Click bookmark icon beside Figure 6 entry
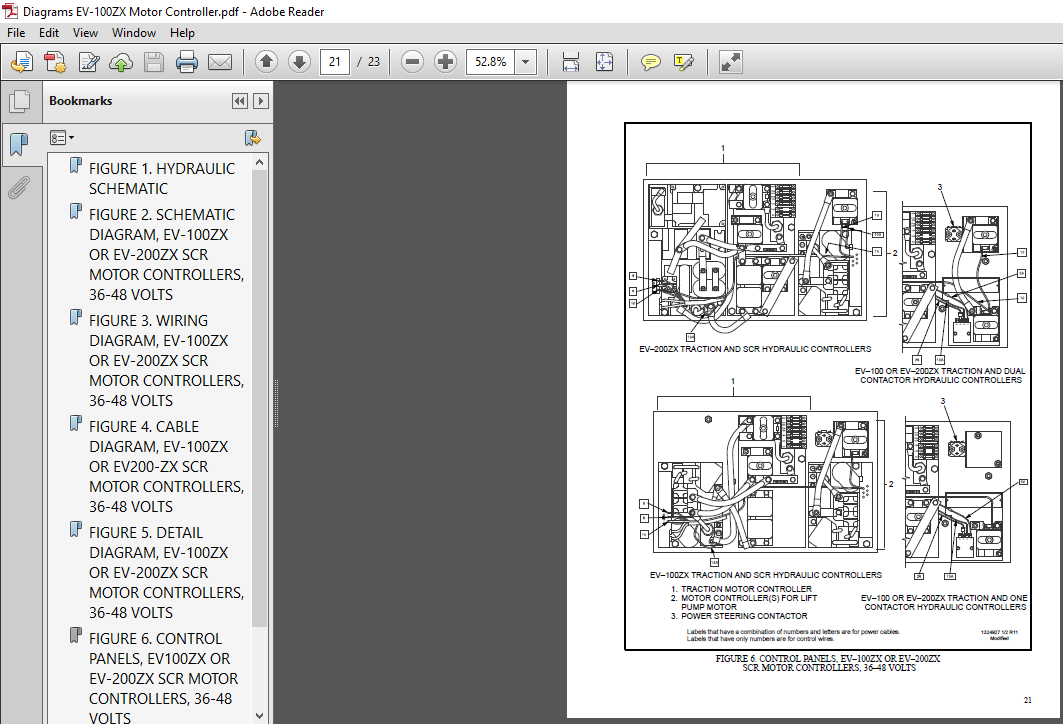1063x724 pixels. (x=76, y=635)
